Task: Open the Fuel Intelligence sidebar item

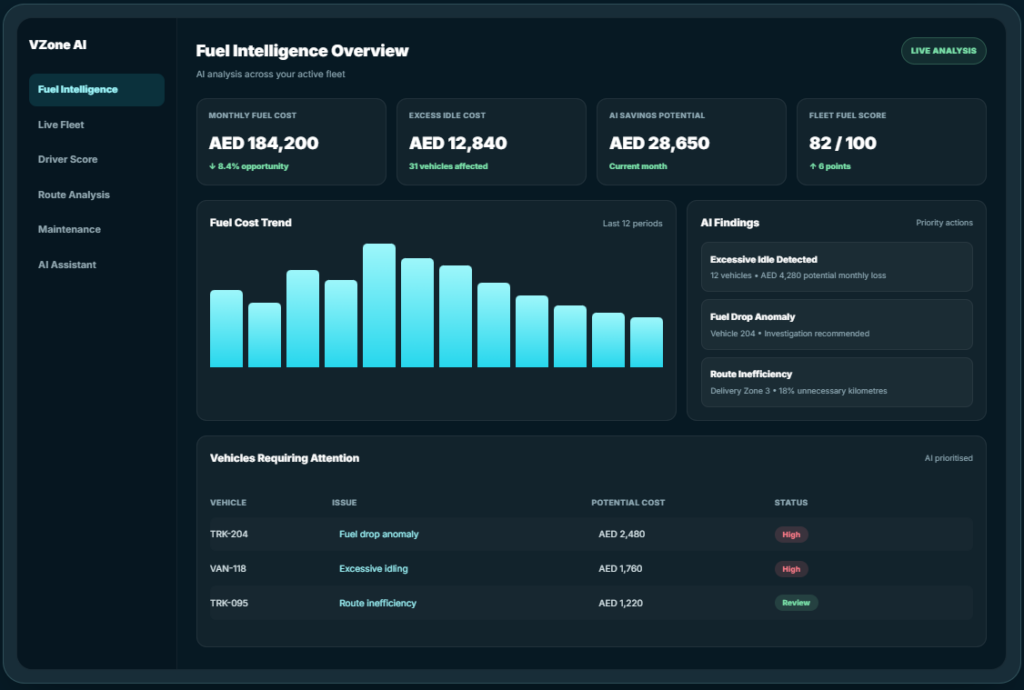Action: (x=97, y=89)
